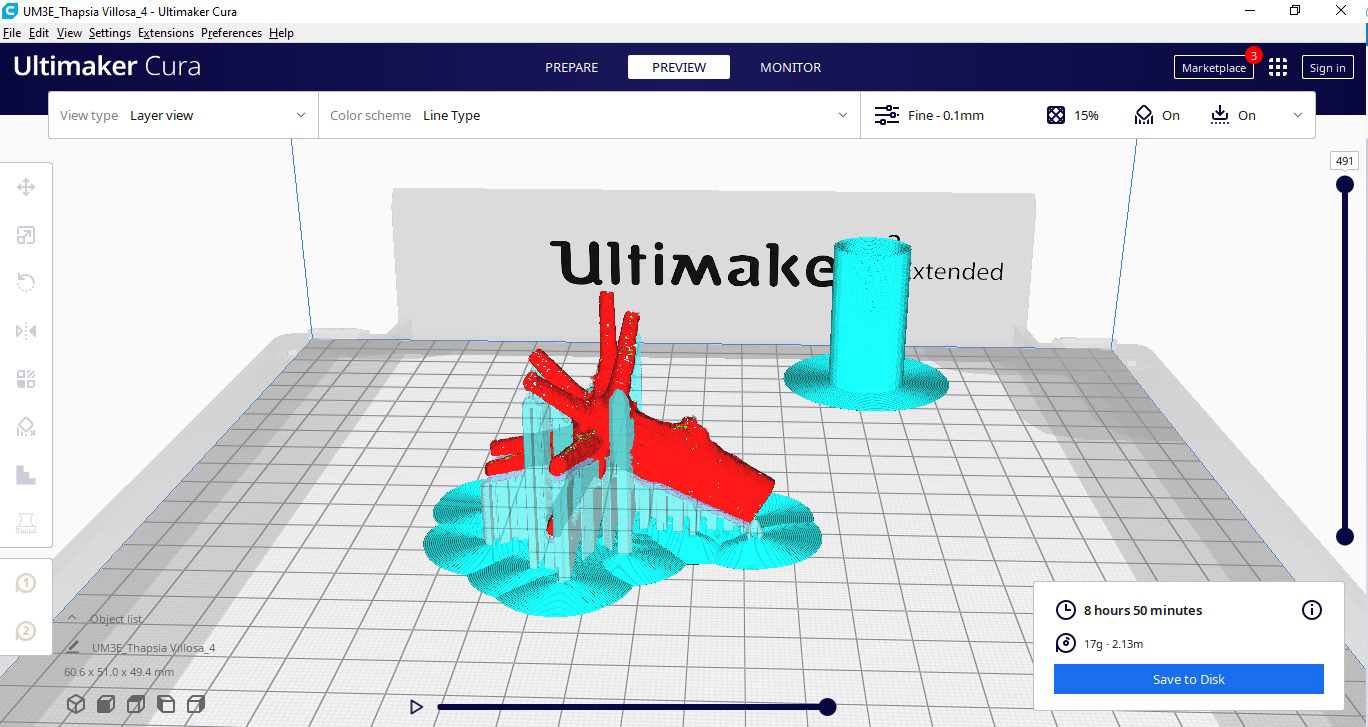Open the Settings menu
The width and height of the screenshot is (1368, 727).
110,33
